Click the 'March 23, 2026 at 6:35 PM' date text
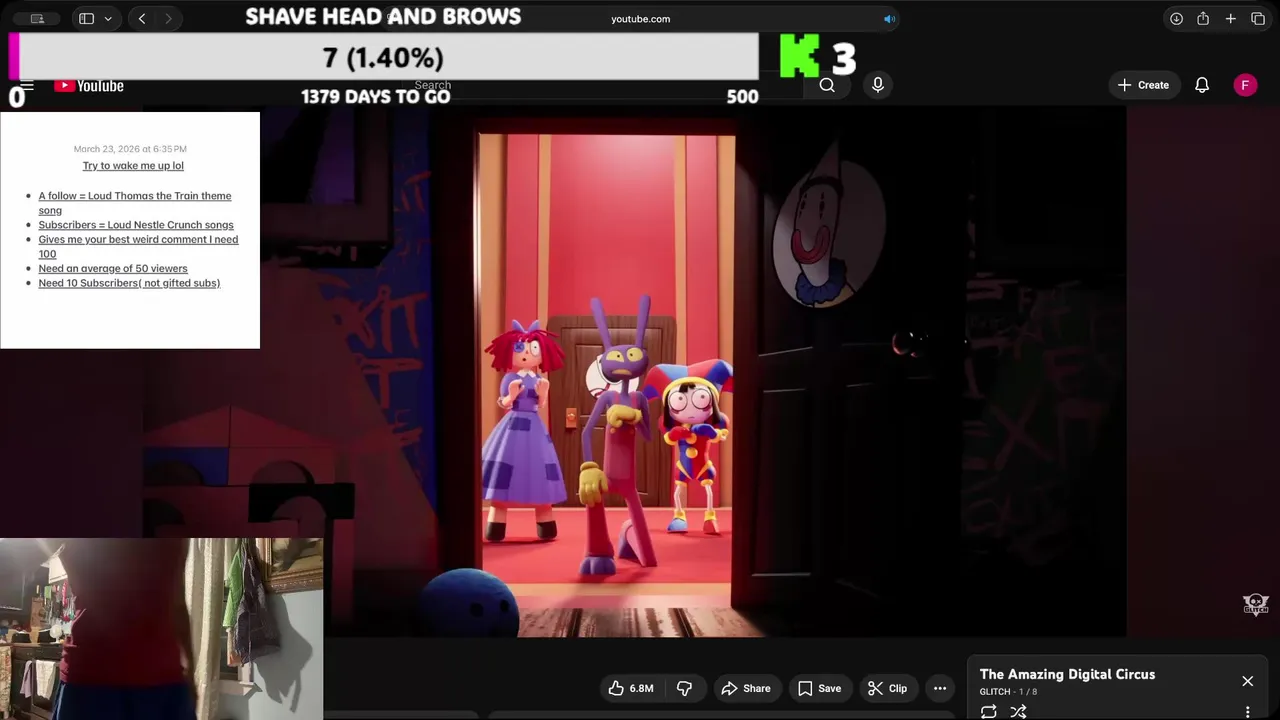Image resolution: width=1280 pixels, height=720 pixels. [x=130, y=149]
